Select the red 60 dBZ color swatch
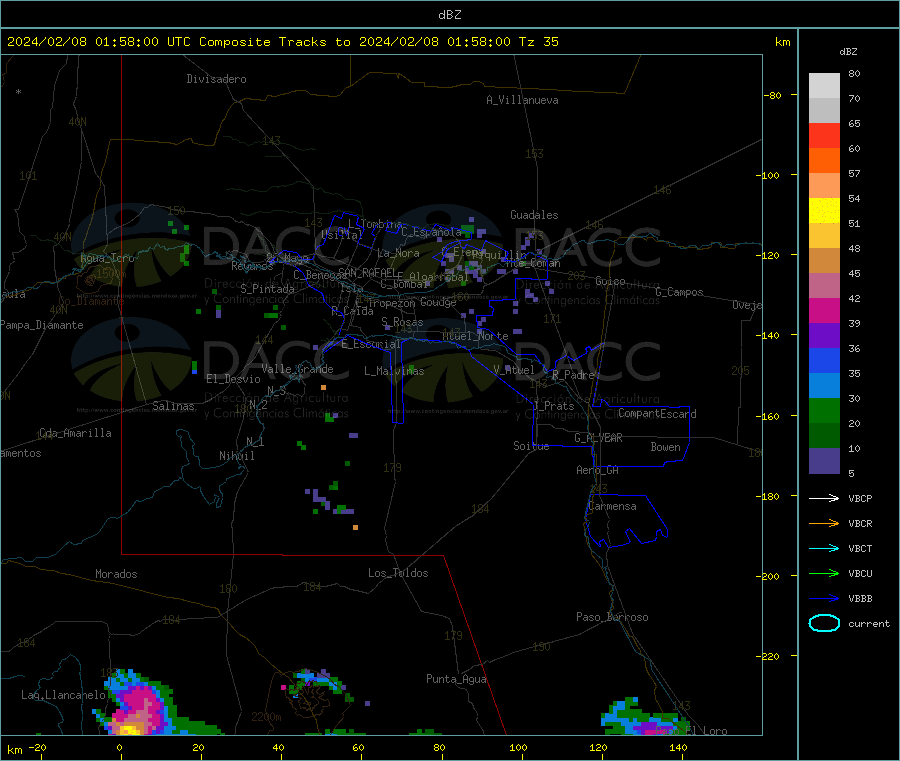 tap(824, 135)
